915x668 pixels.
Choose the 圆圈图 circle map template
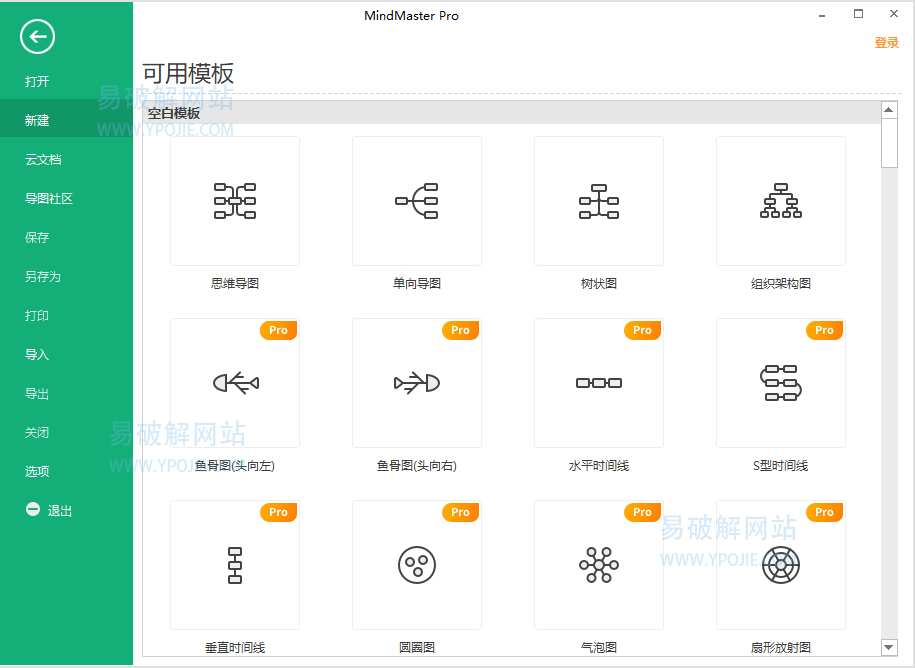click(417, 565)
